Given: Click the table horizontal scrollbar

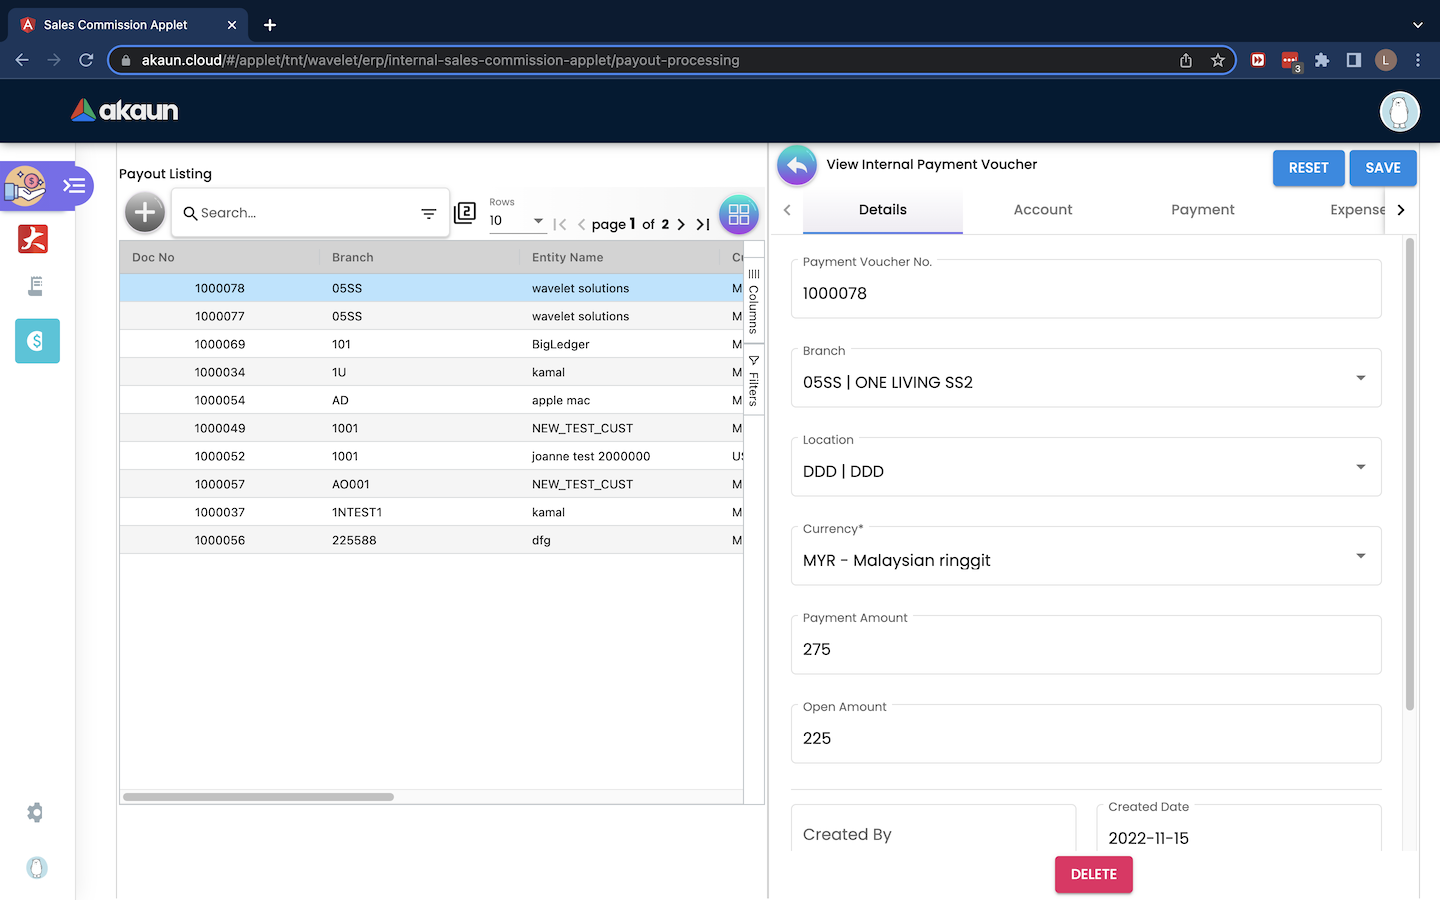Looking at the screenshot, I should (258, 797).
